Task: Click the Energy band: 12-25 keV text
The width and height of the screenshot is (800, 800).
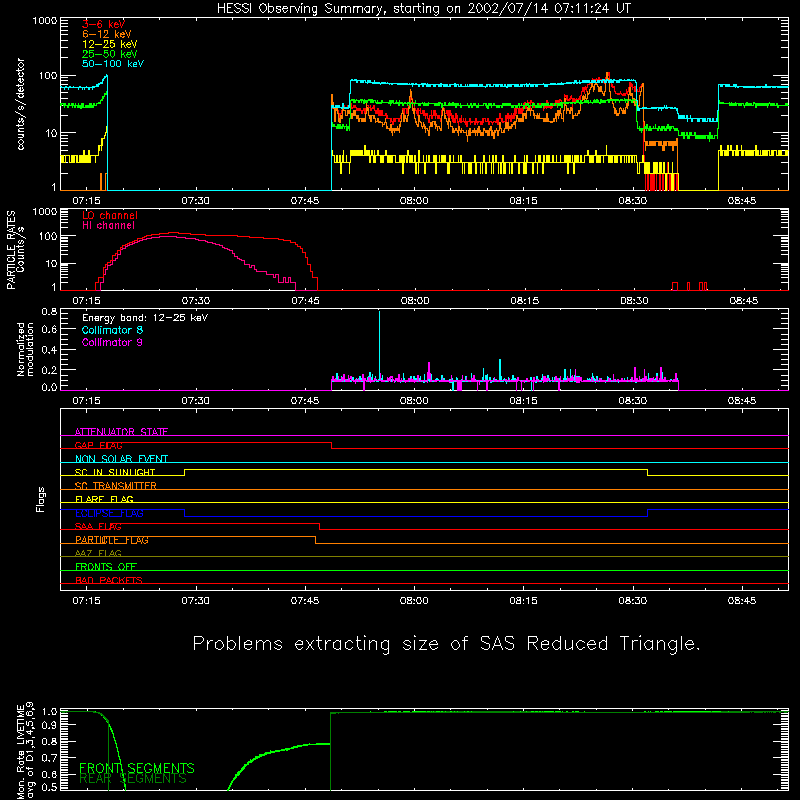Action: tap(145, 318)
